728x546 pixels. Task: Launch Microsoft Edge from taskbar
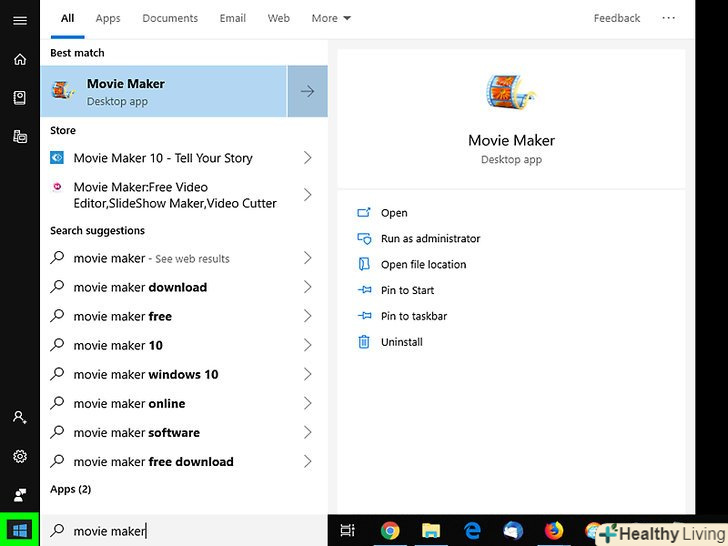pos(472,531)
